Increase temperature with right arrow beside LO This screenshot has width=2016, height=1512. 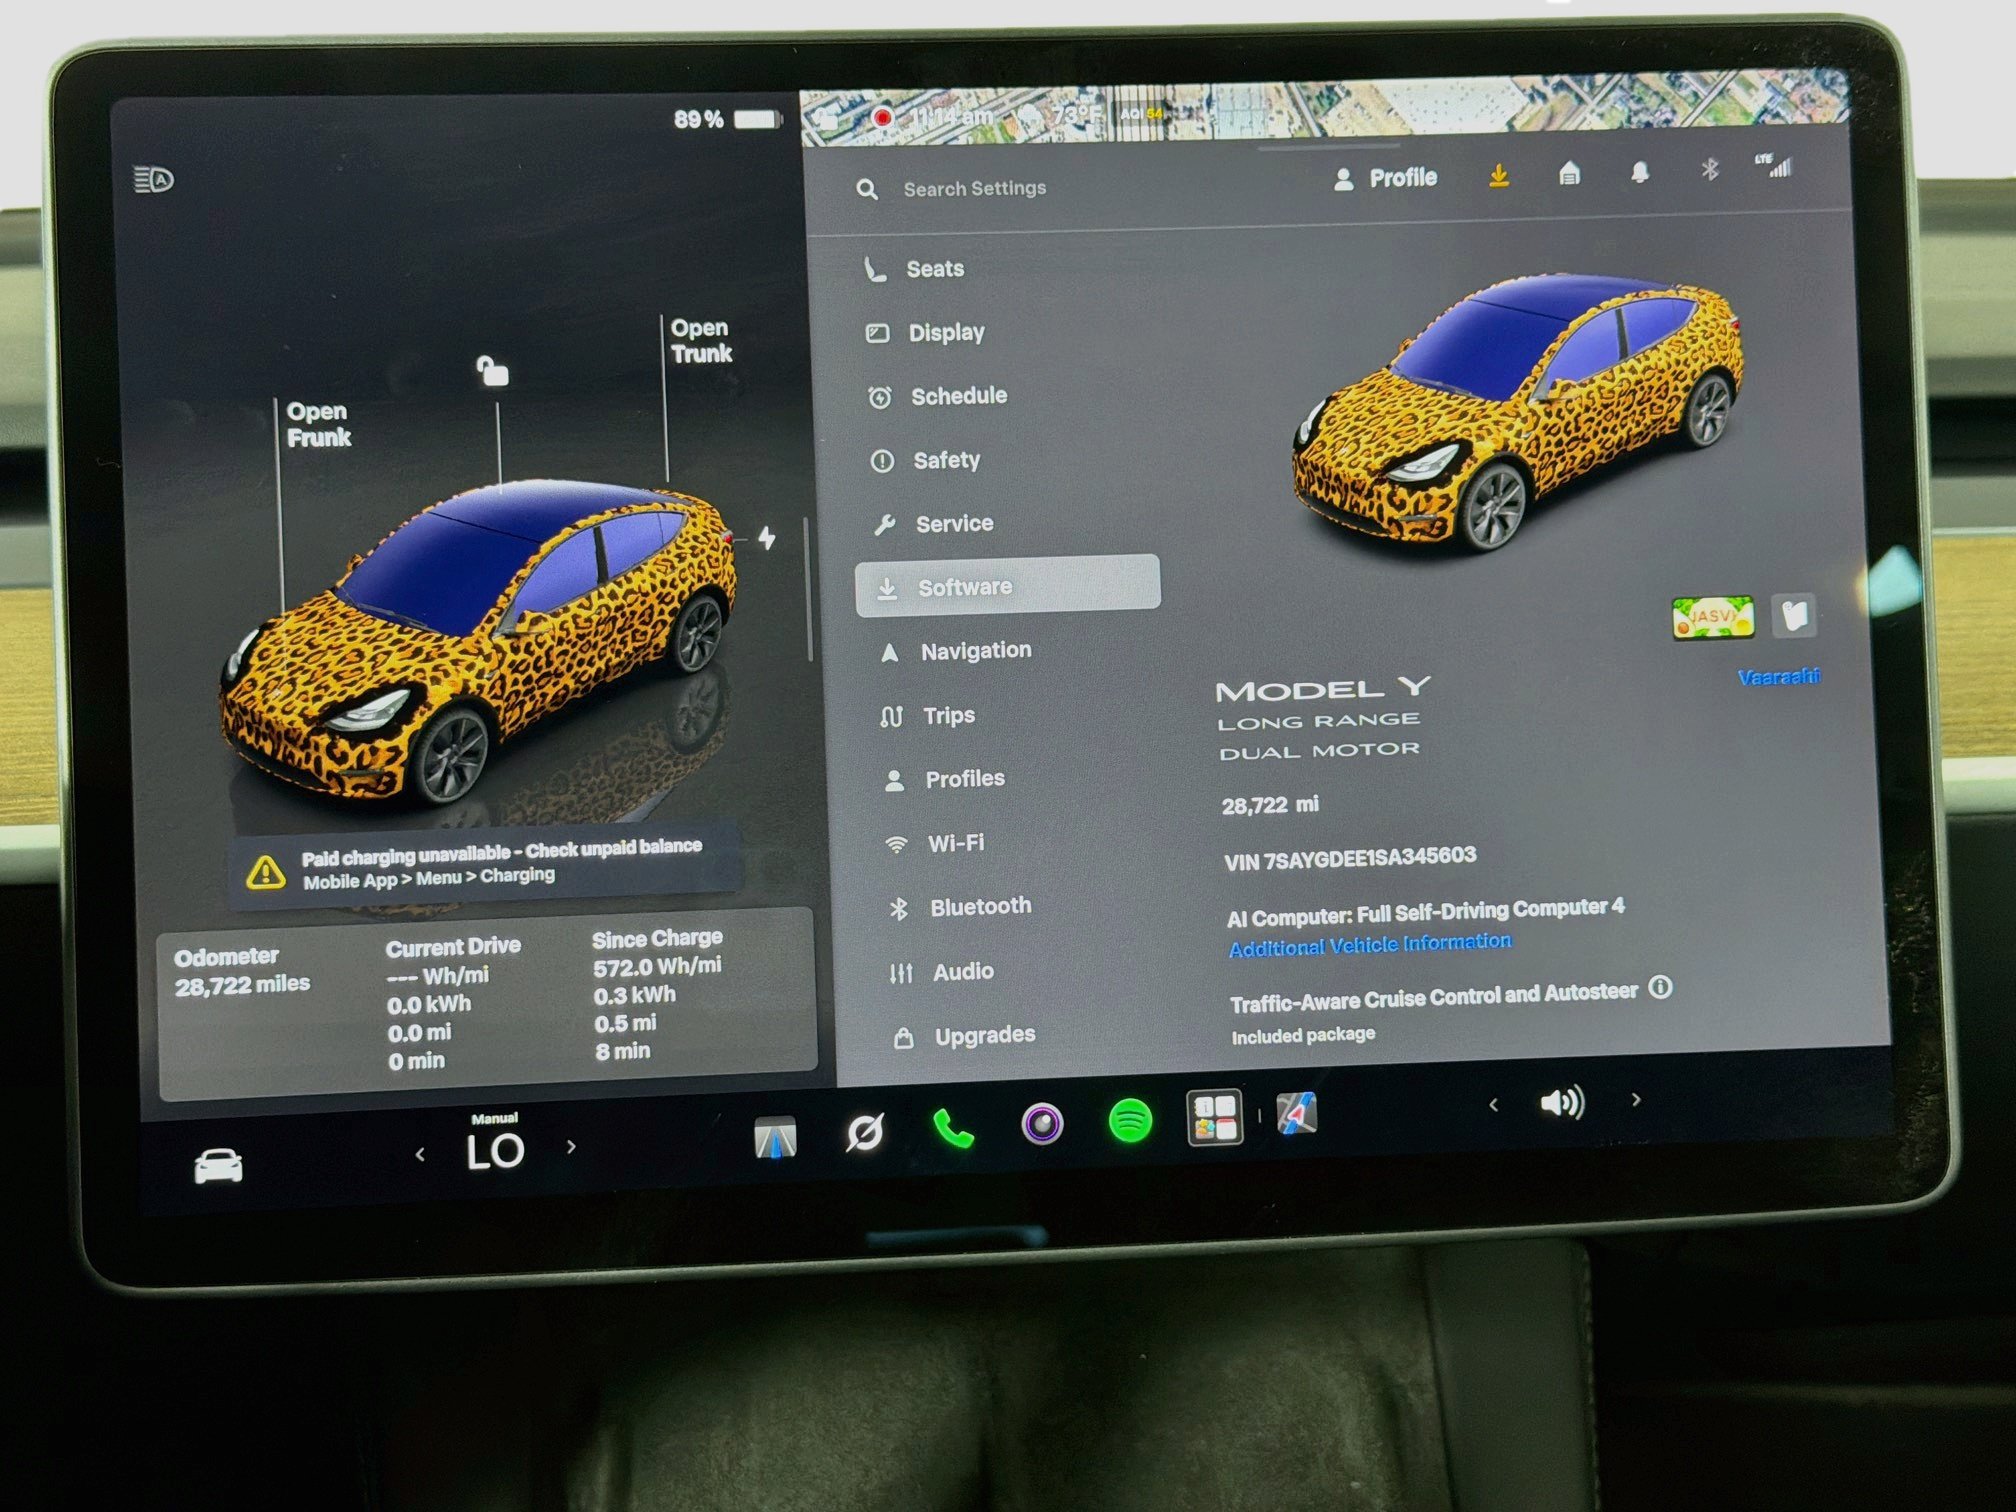point(571,1147)
